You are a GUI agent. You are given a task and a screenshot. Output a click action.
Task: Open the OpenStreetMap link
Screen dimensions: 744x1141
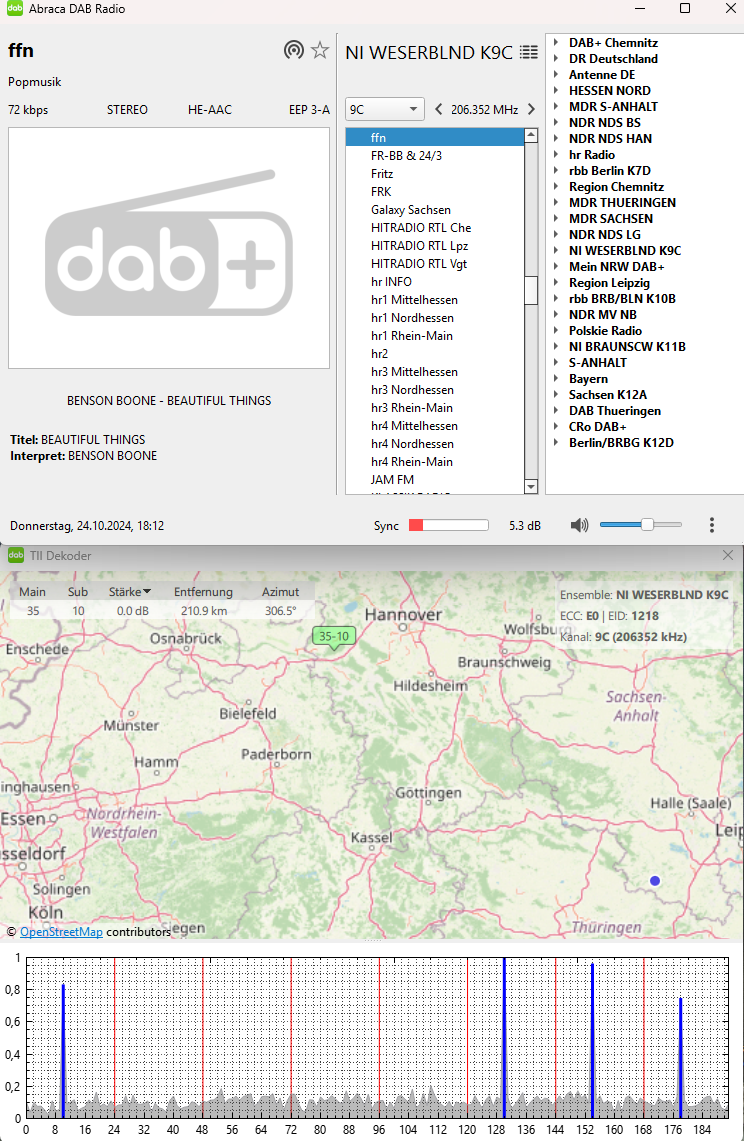coord(61,932)
